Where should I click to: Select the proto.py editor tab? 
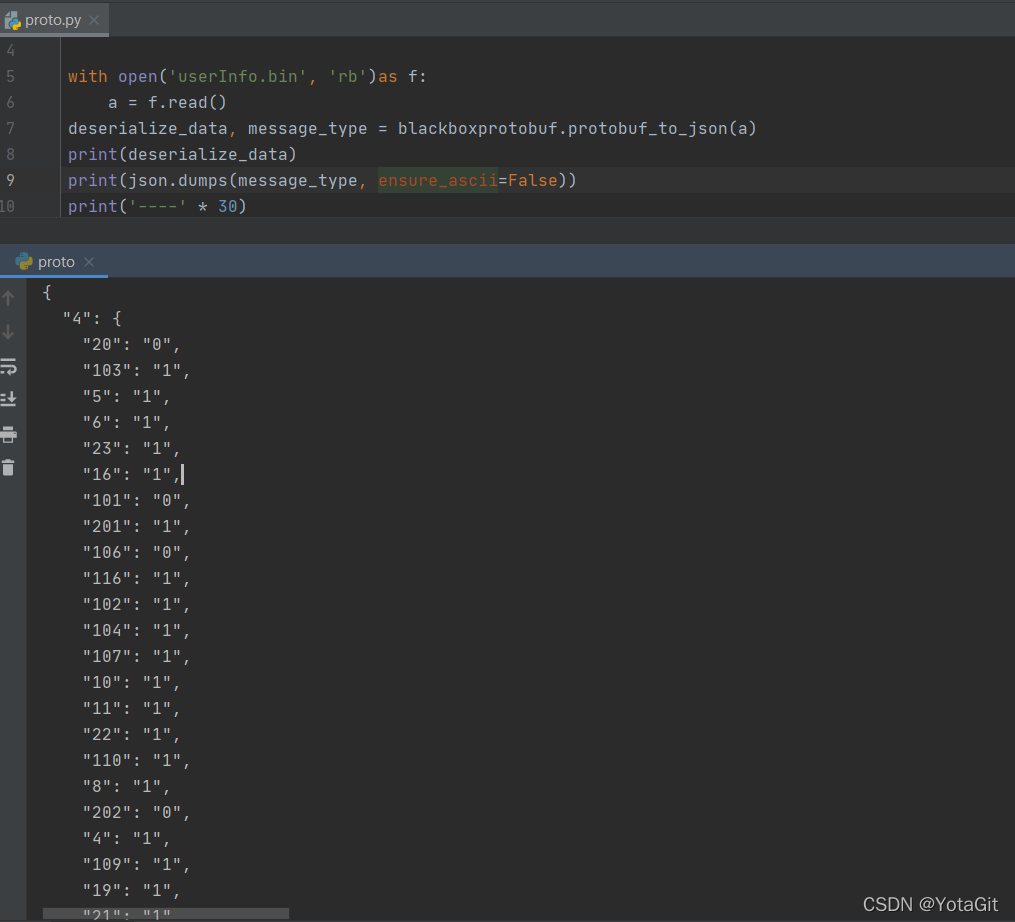54,20
